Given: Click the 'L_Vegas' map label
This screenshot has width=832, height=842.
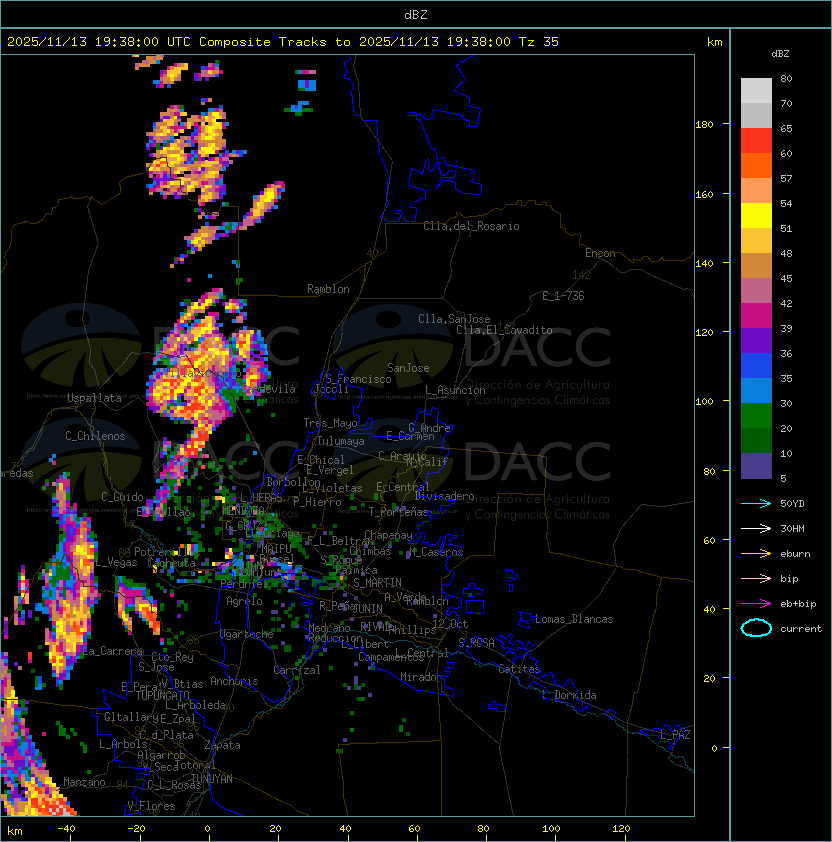Looking at the screenshot, I should pos(116,562).
